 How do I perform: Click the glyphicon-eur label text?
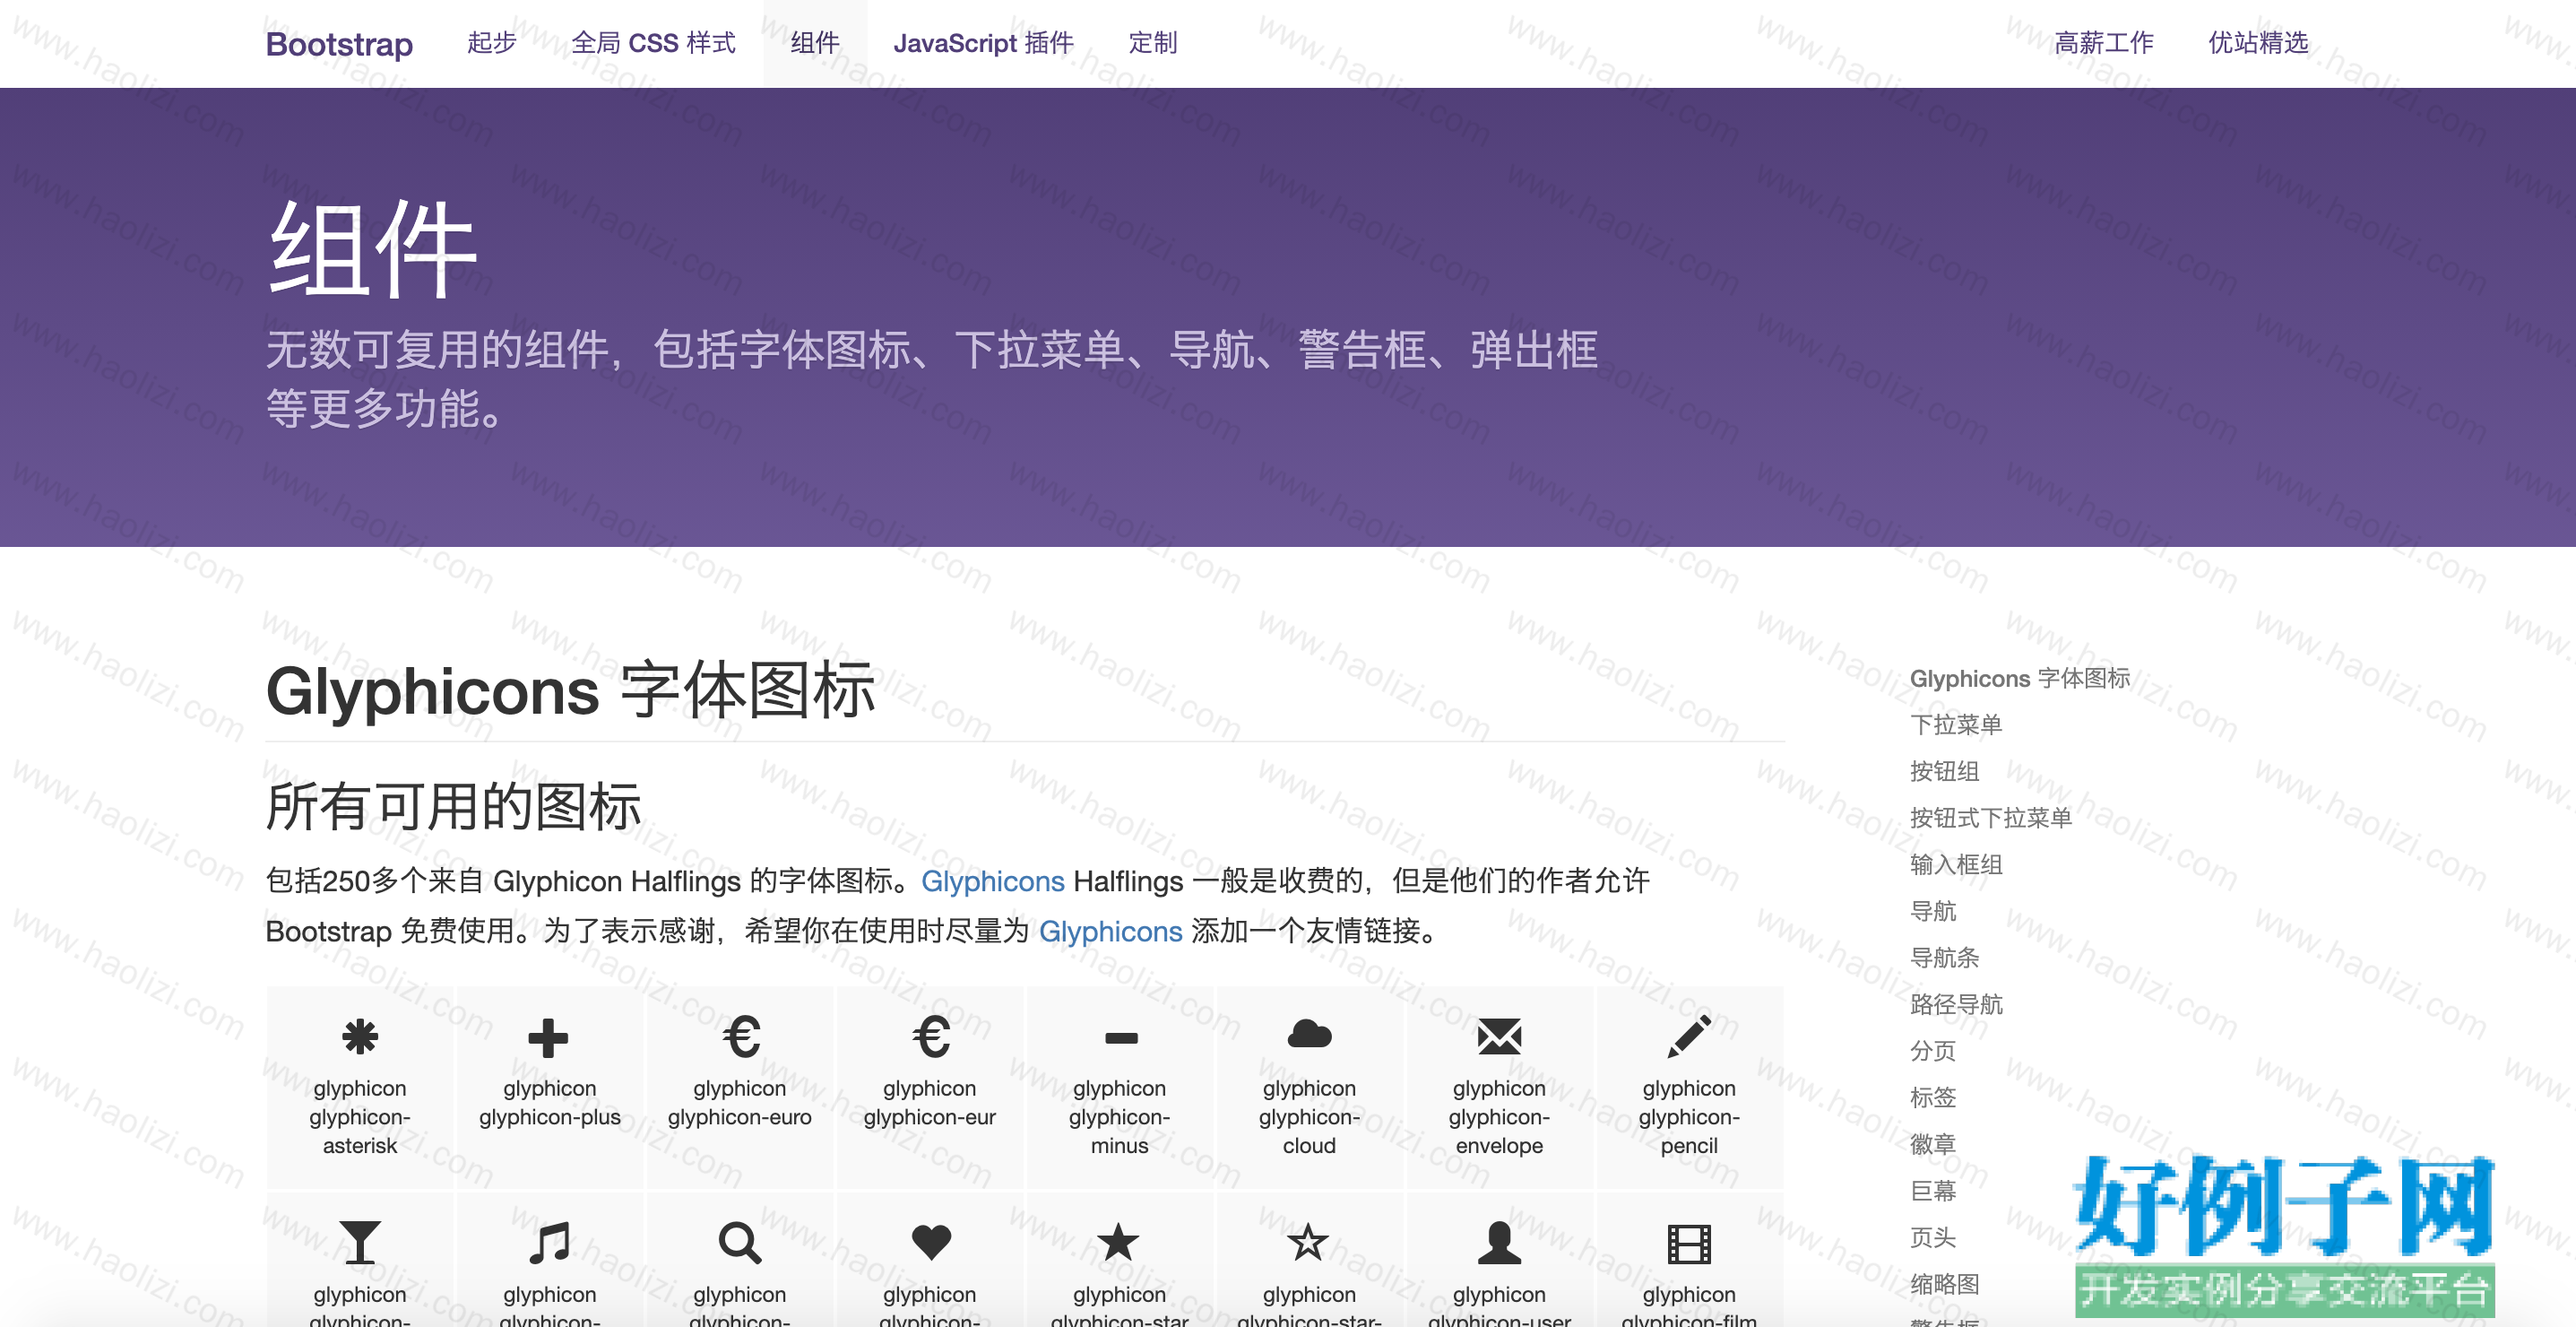pos(930,1103)
